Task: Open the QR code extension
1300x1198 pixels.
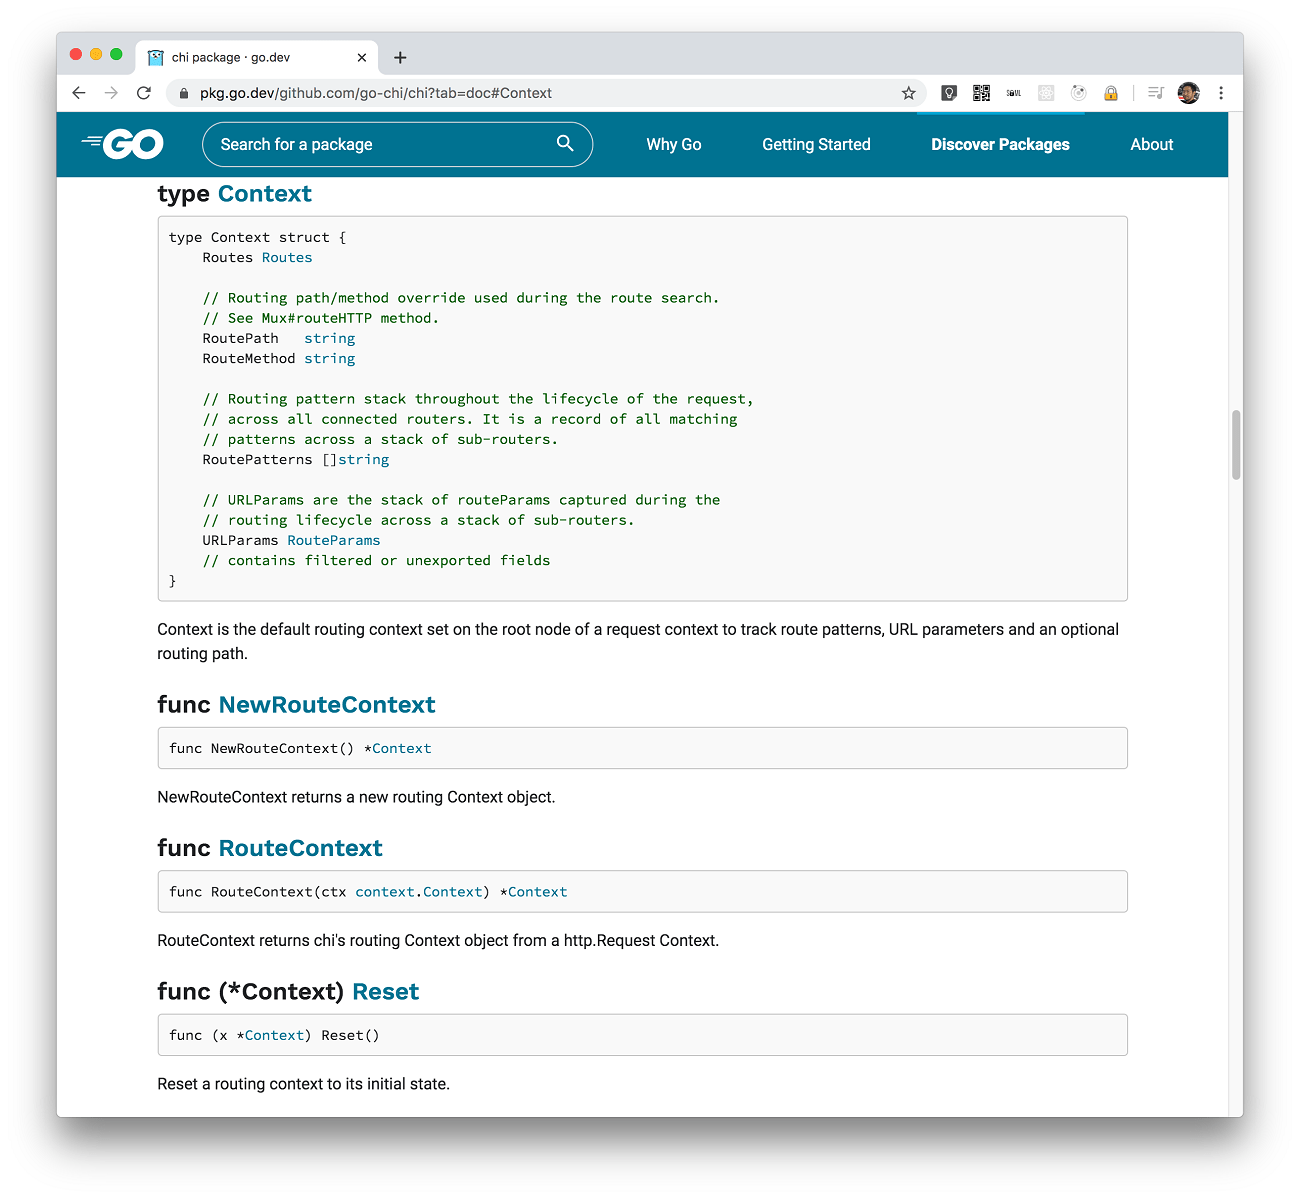Action: [x=981, y=93]
